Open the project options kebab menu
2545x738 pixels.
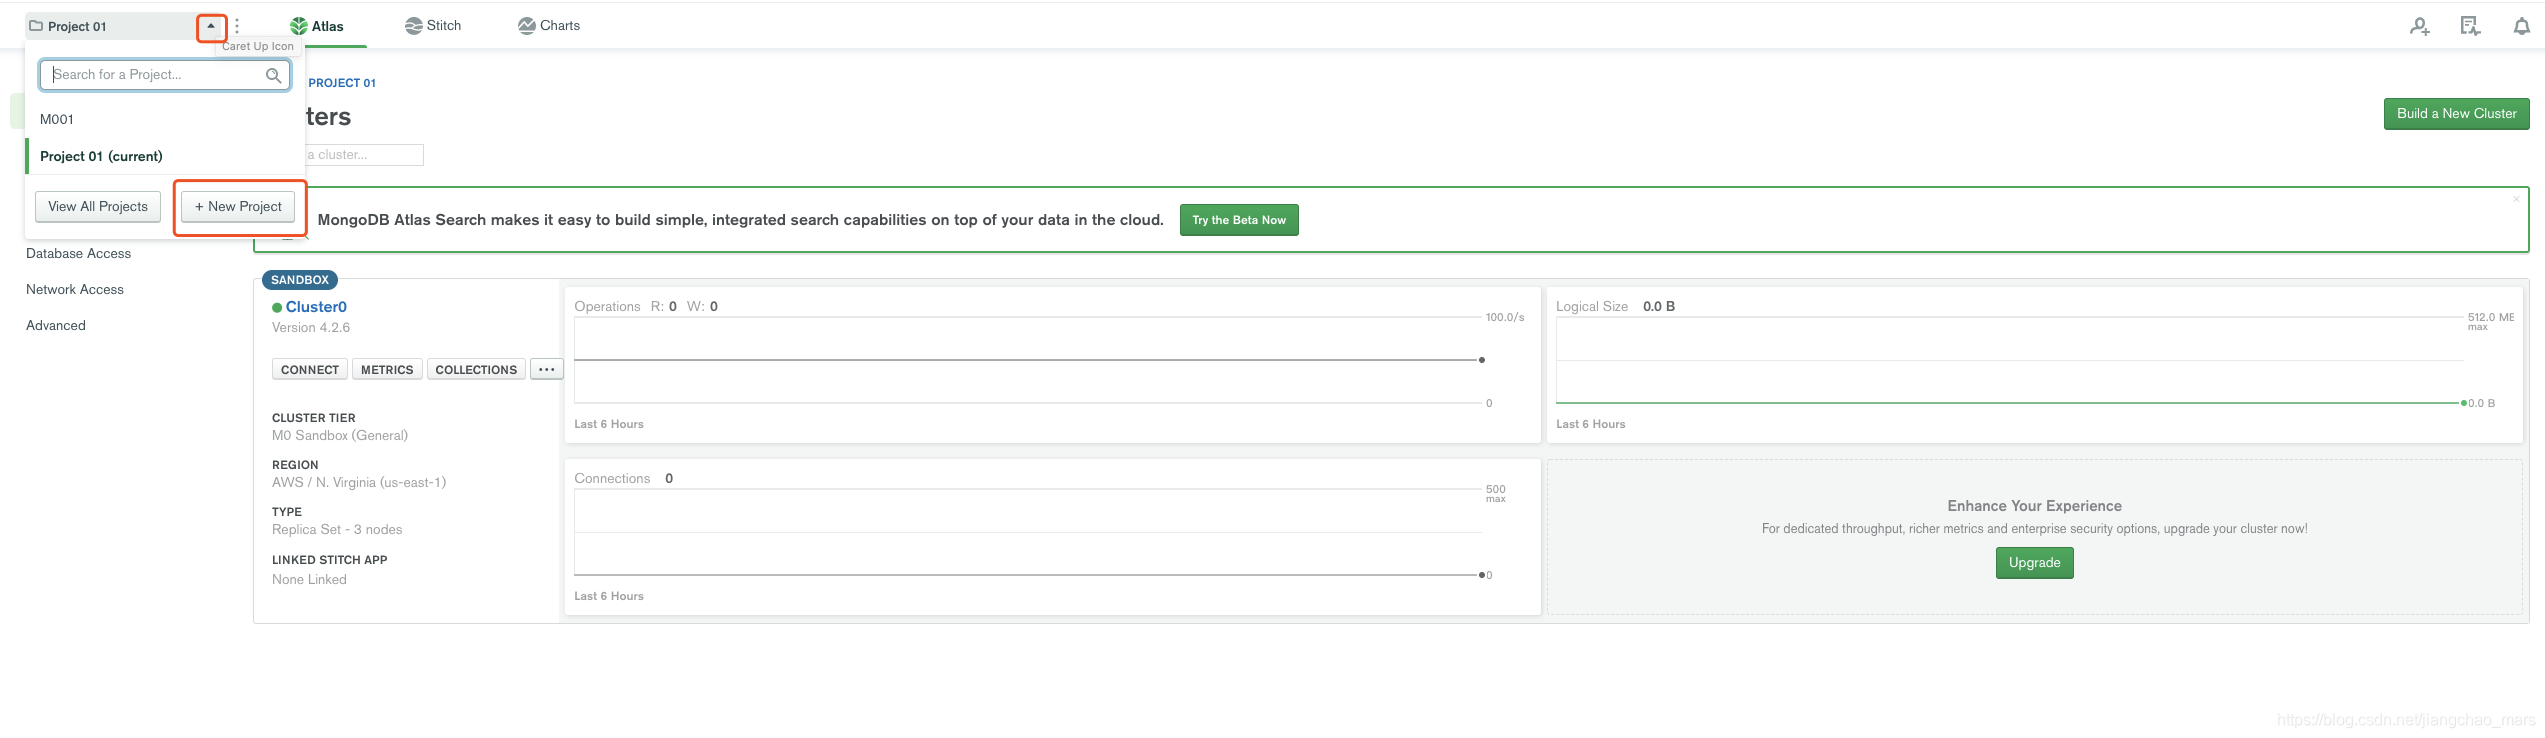pos(237,26)
